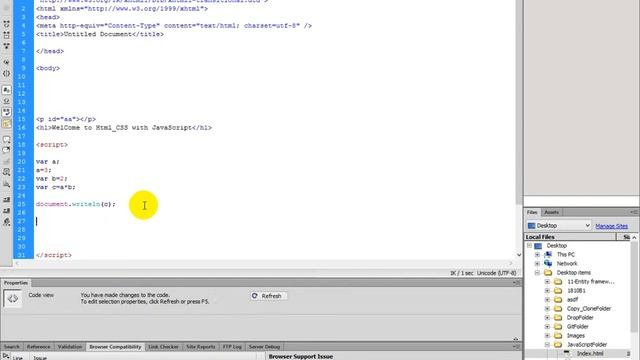Collapse the Desktop root node
Image resolution: width=640 pixels, height=360 pixels.
click(529, 246)
